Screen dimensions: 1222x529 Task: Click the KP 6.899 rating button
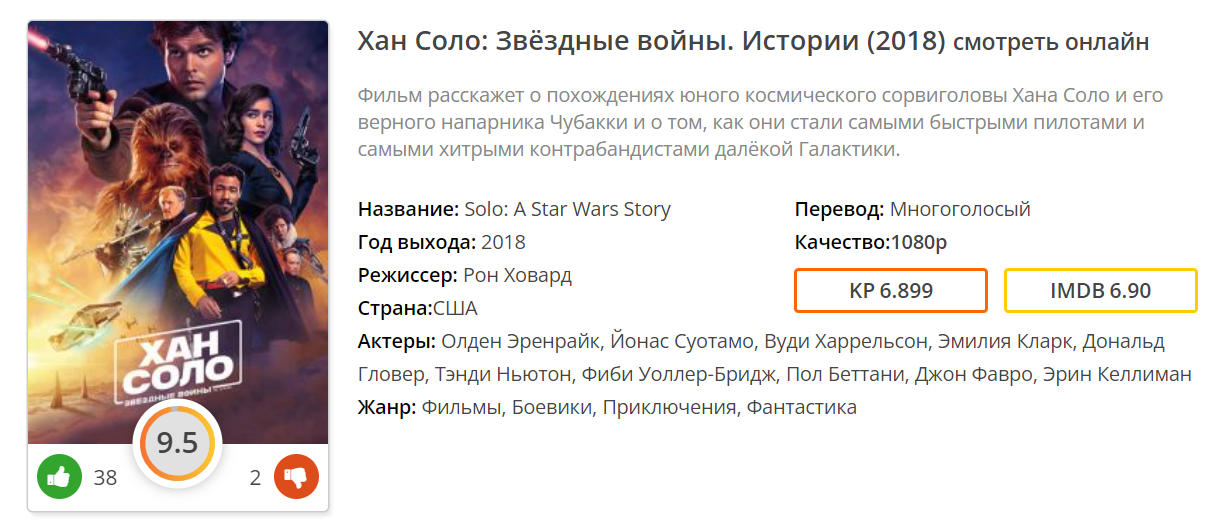(x=890, y=291)
